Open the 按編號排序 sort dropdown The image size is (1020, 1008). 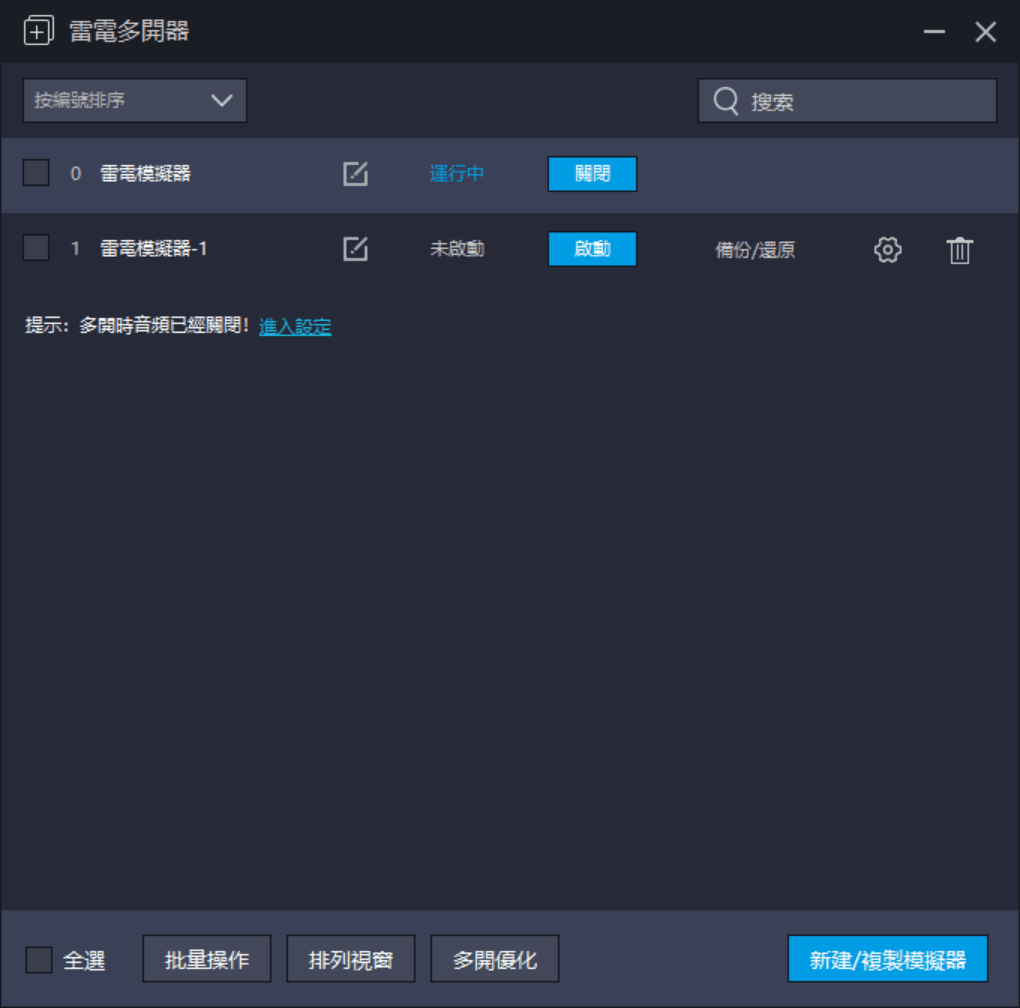pyautogui.click(x=135, y=100)
